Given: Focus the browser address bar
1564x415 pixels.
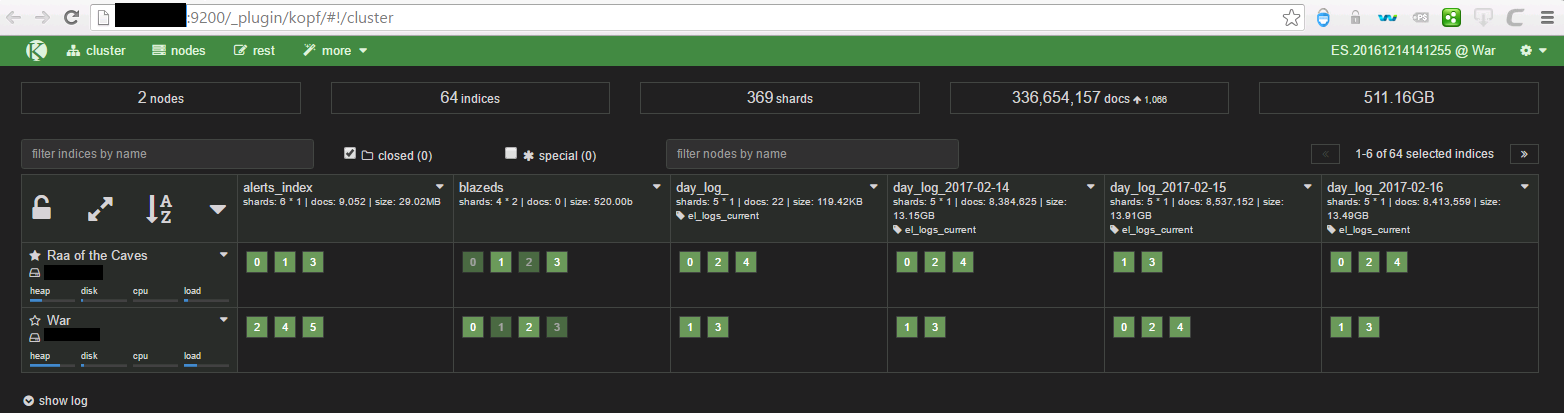Looking at the screenshot, I should (x=697, y=17).
